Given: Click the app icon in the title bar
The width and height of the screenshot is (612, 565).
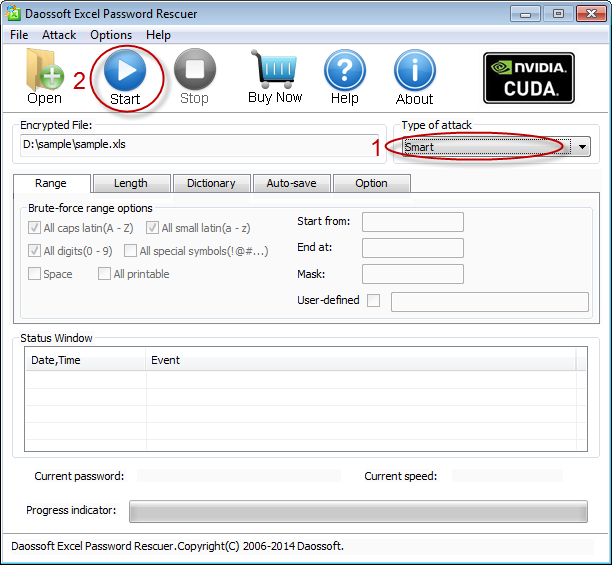Looking at the screenshot, I should pyautogui.click(x=12, y=13).
